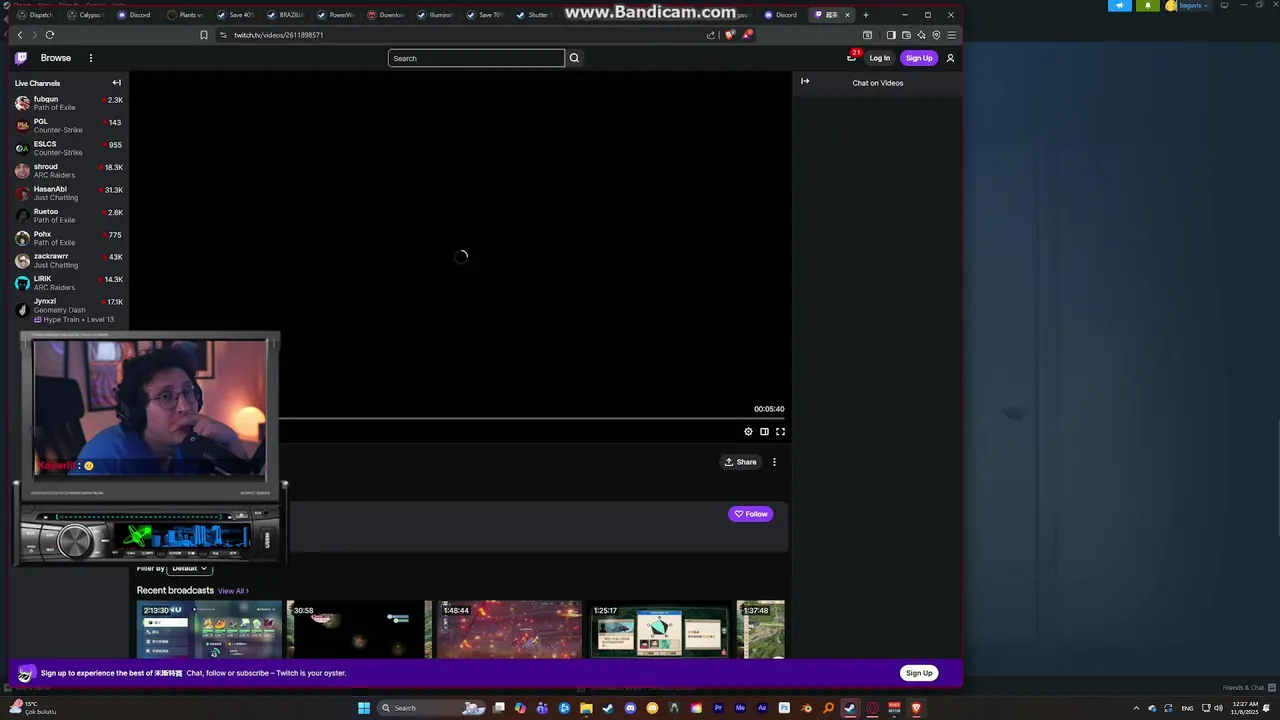Image resolution: width=1280 pixels, height=720 pixels.
Task: Click the Log In button
Action: point(880,58)
